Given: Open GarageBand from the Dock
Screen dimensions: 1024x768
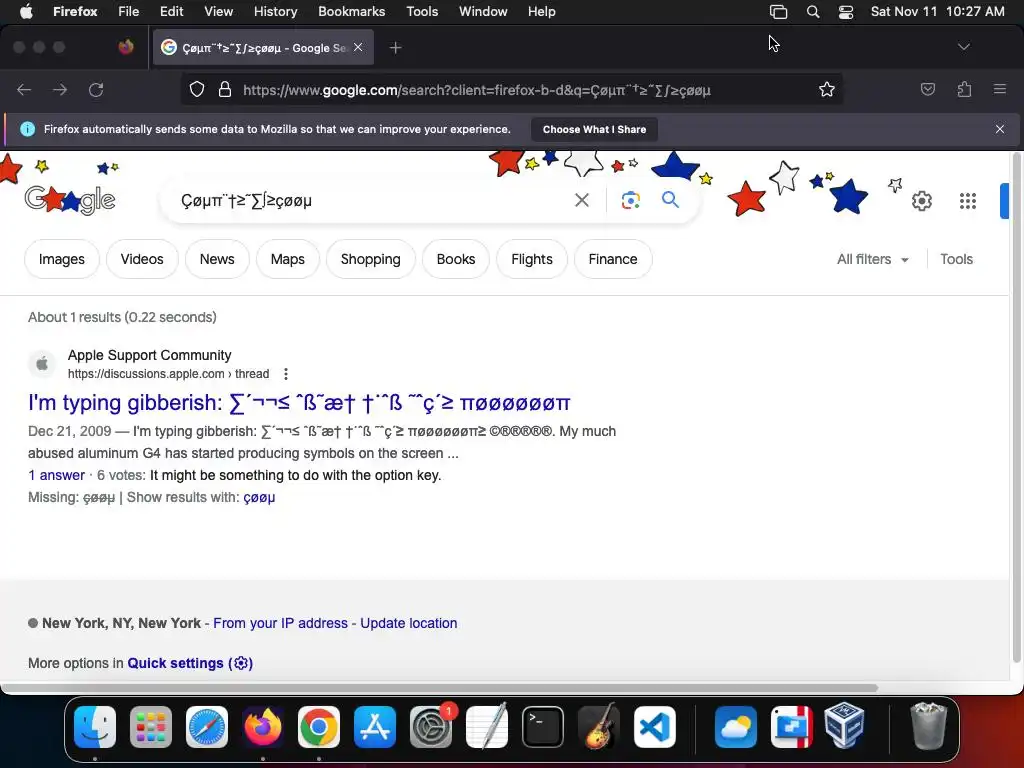Looking at the screenshot, I should point(599,726).
